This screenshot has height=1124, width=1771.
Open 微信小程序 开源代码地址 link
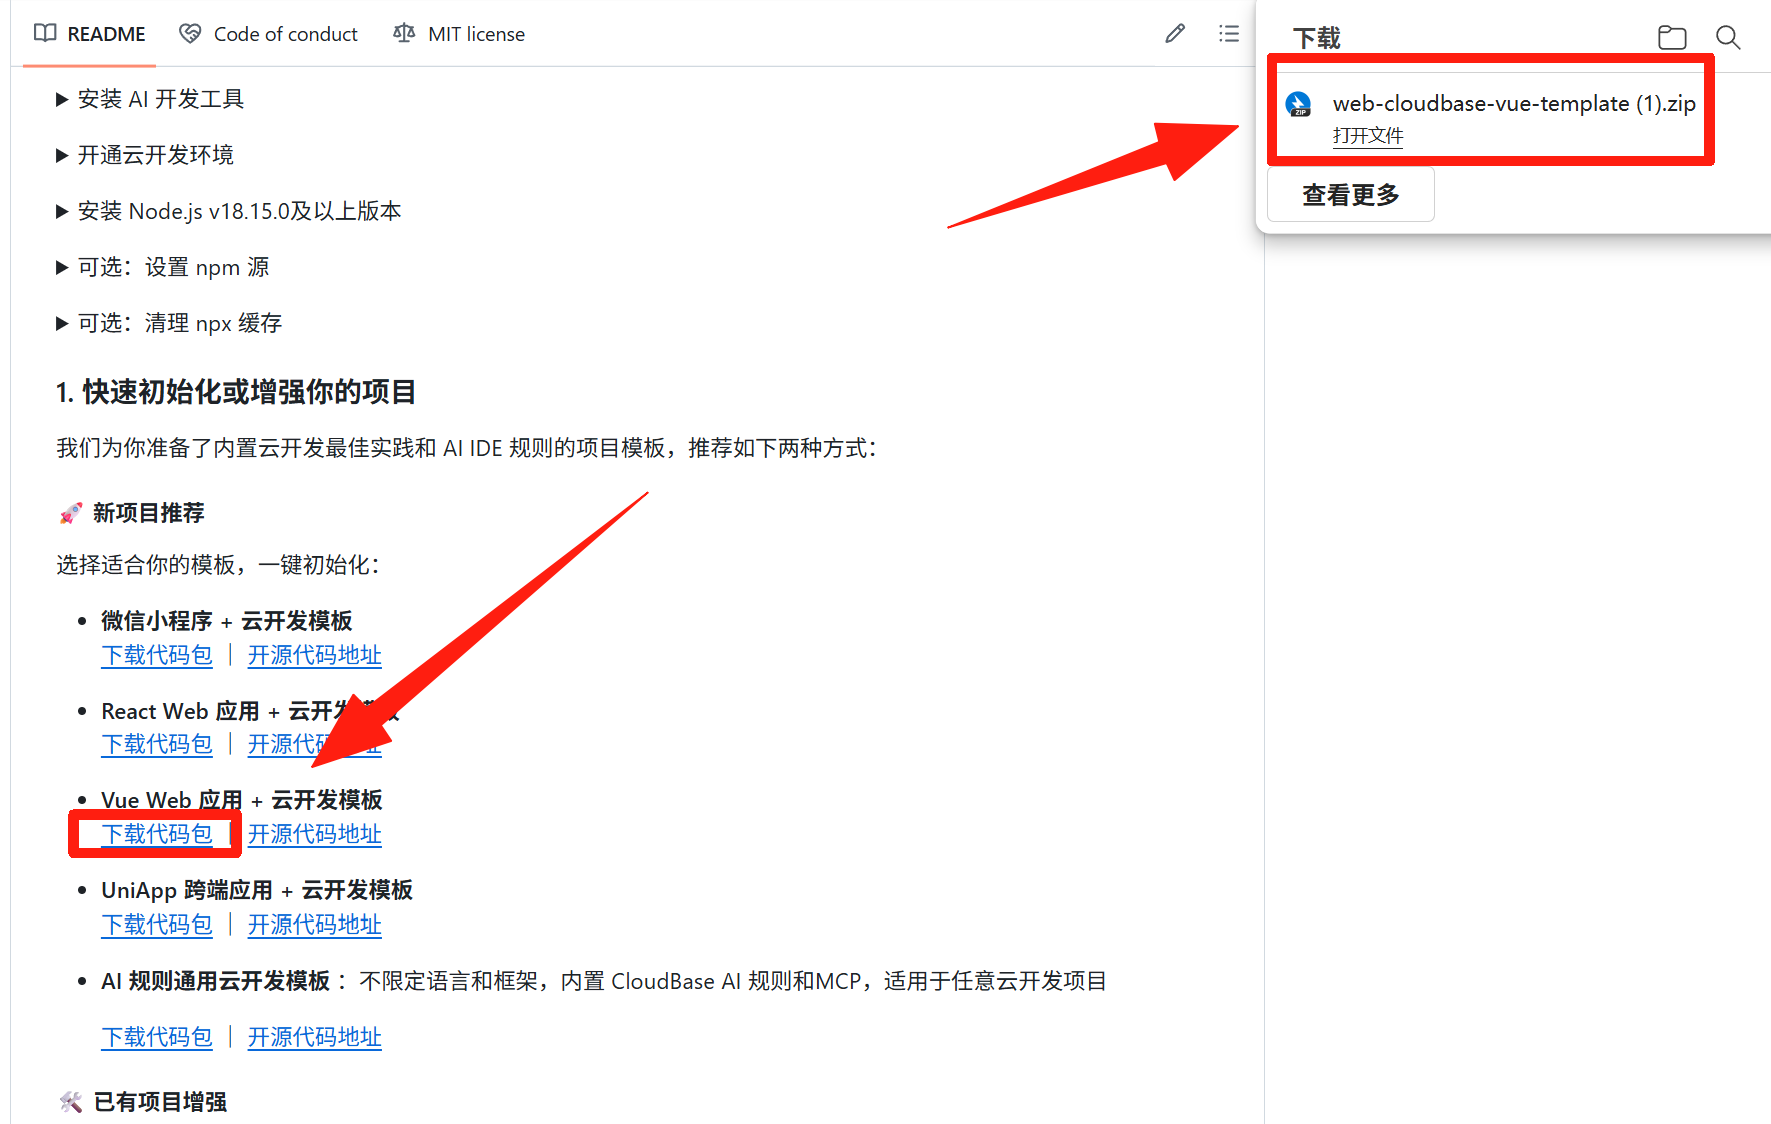(315, 655)
